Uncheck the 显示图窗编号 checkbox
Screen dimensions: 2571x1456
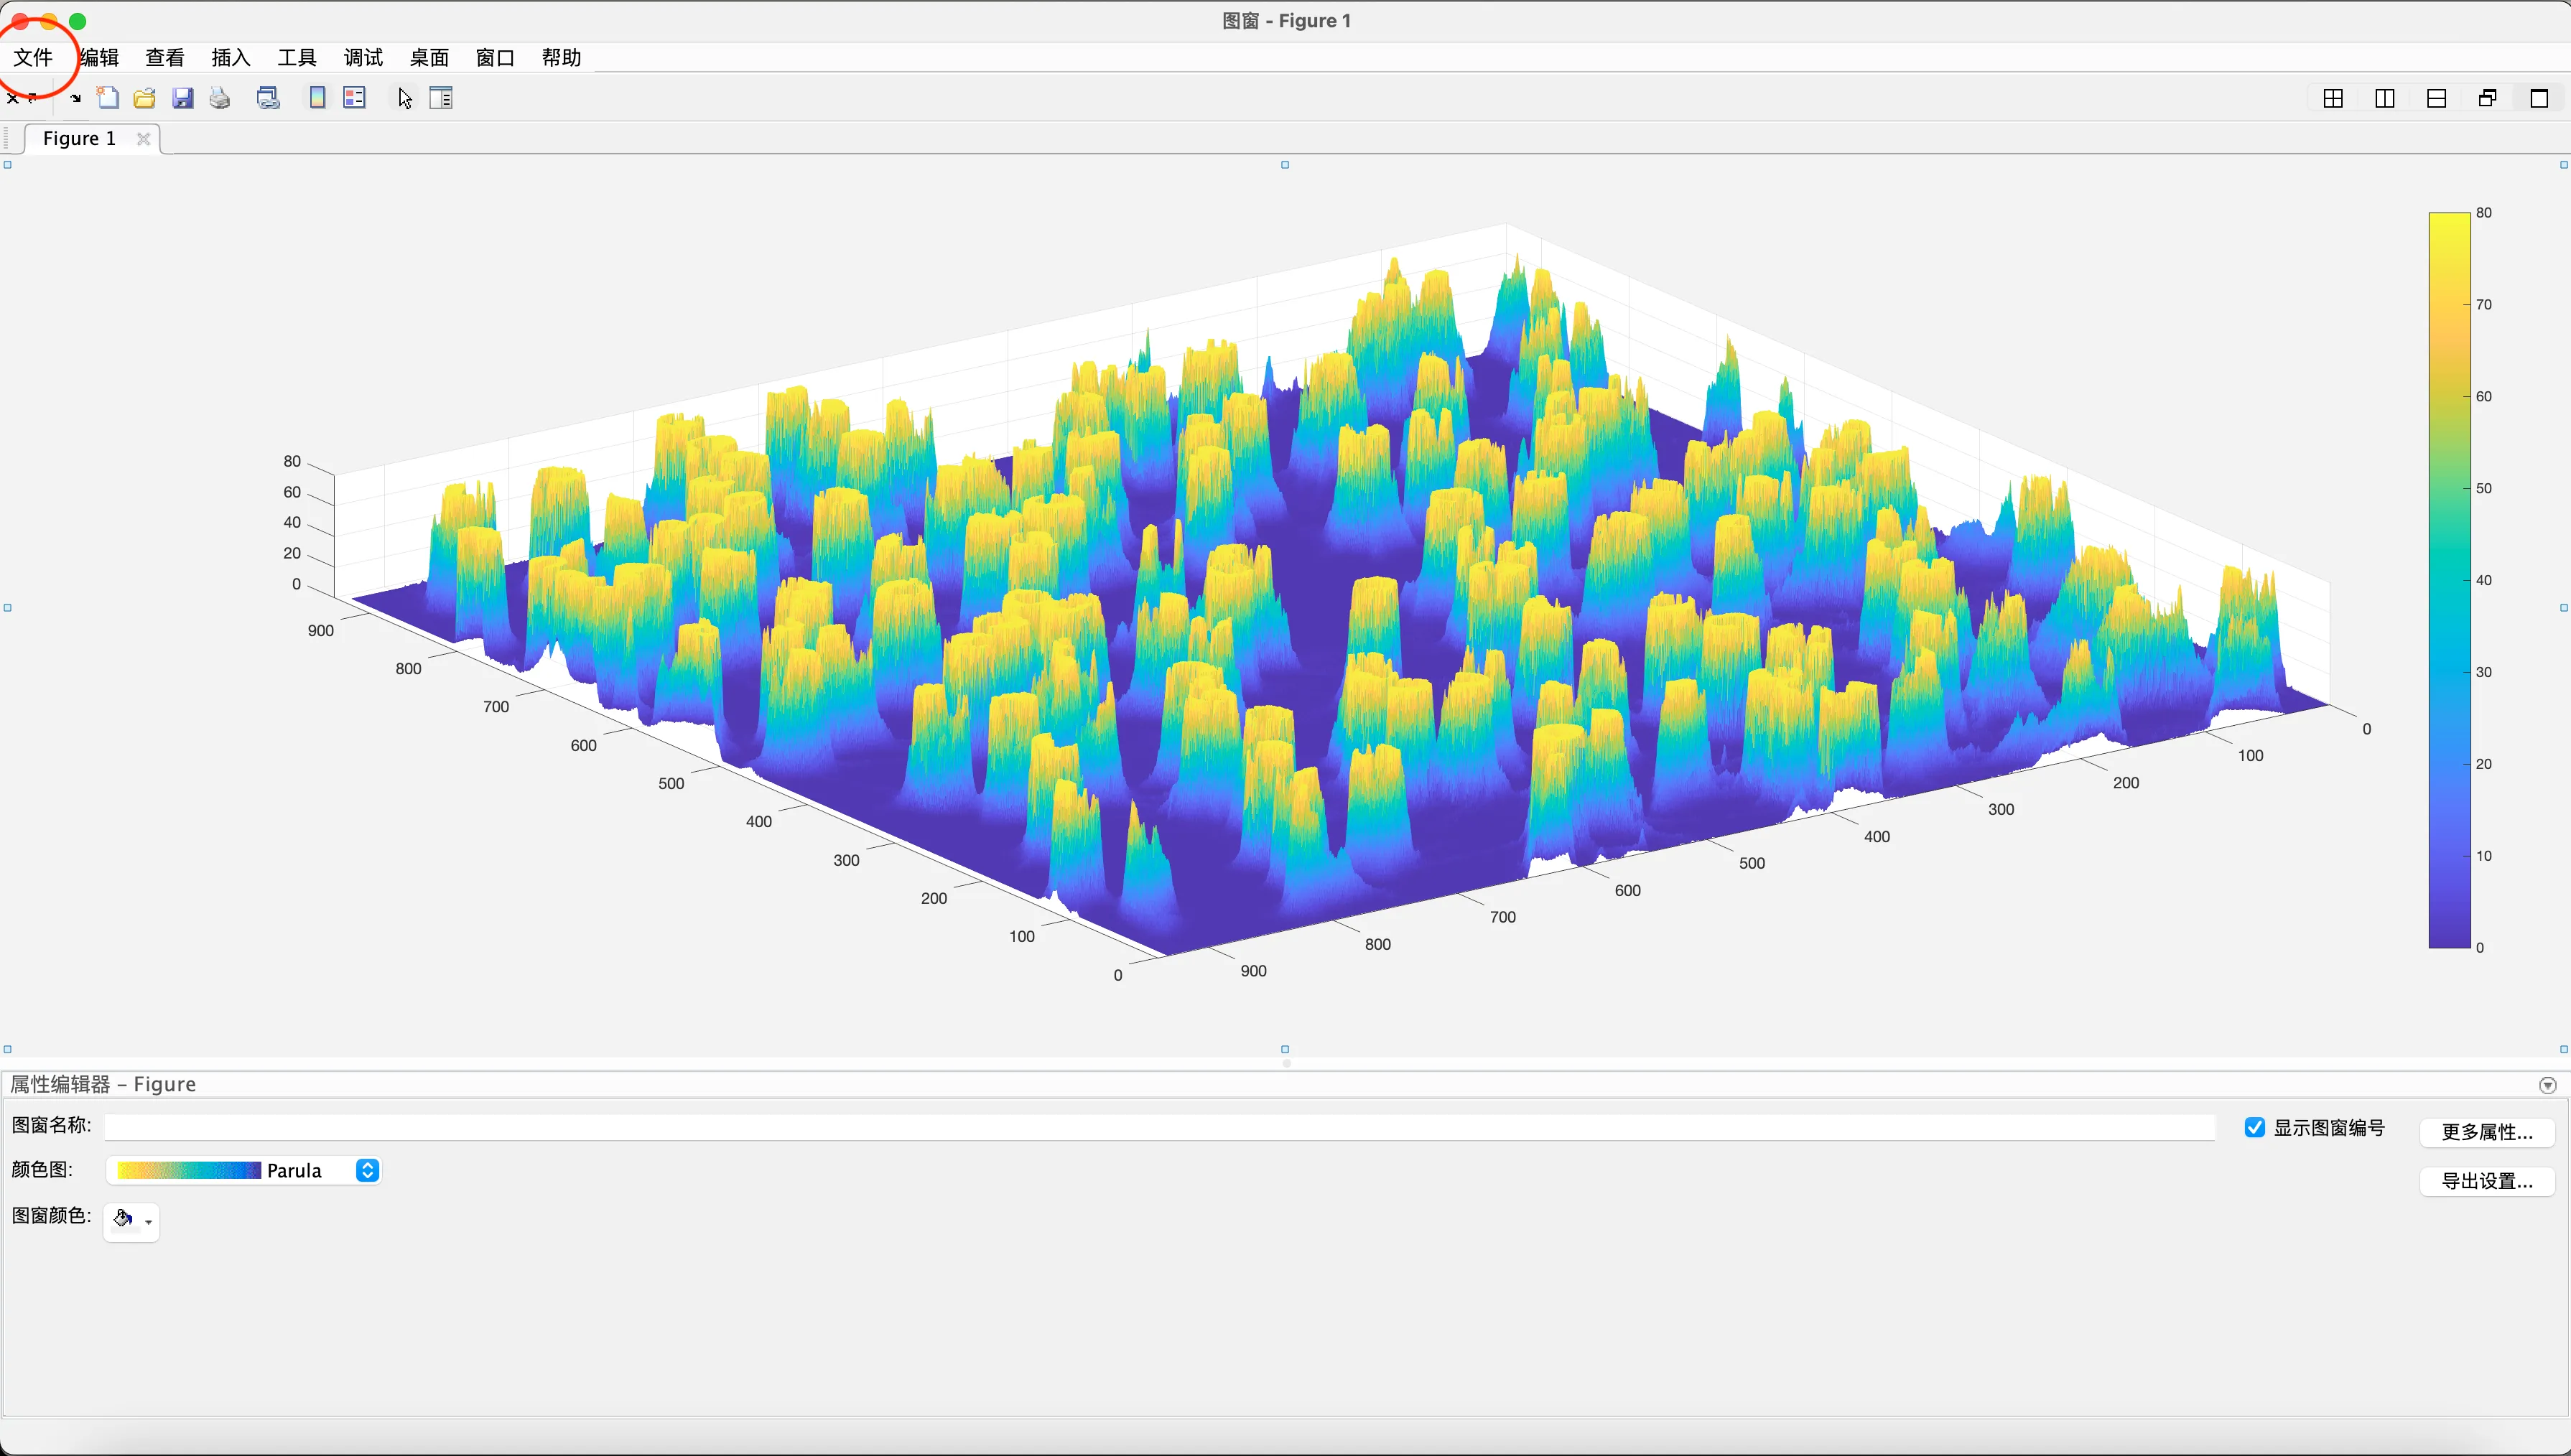[x=2255, y=1127]
